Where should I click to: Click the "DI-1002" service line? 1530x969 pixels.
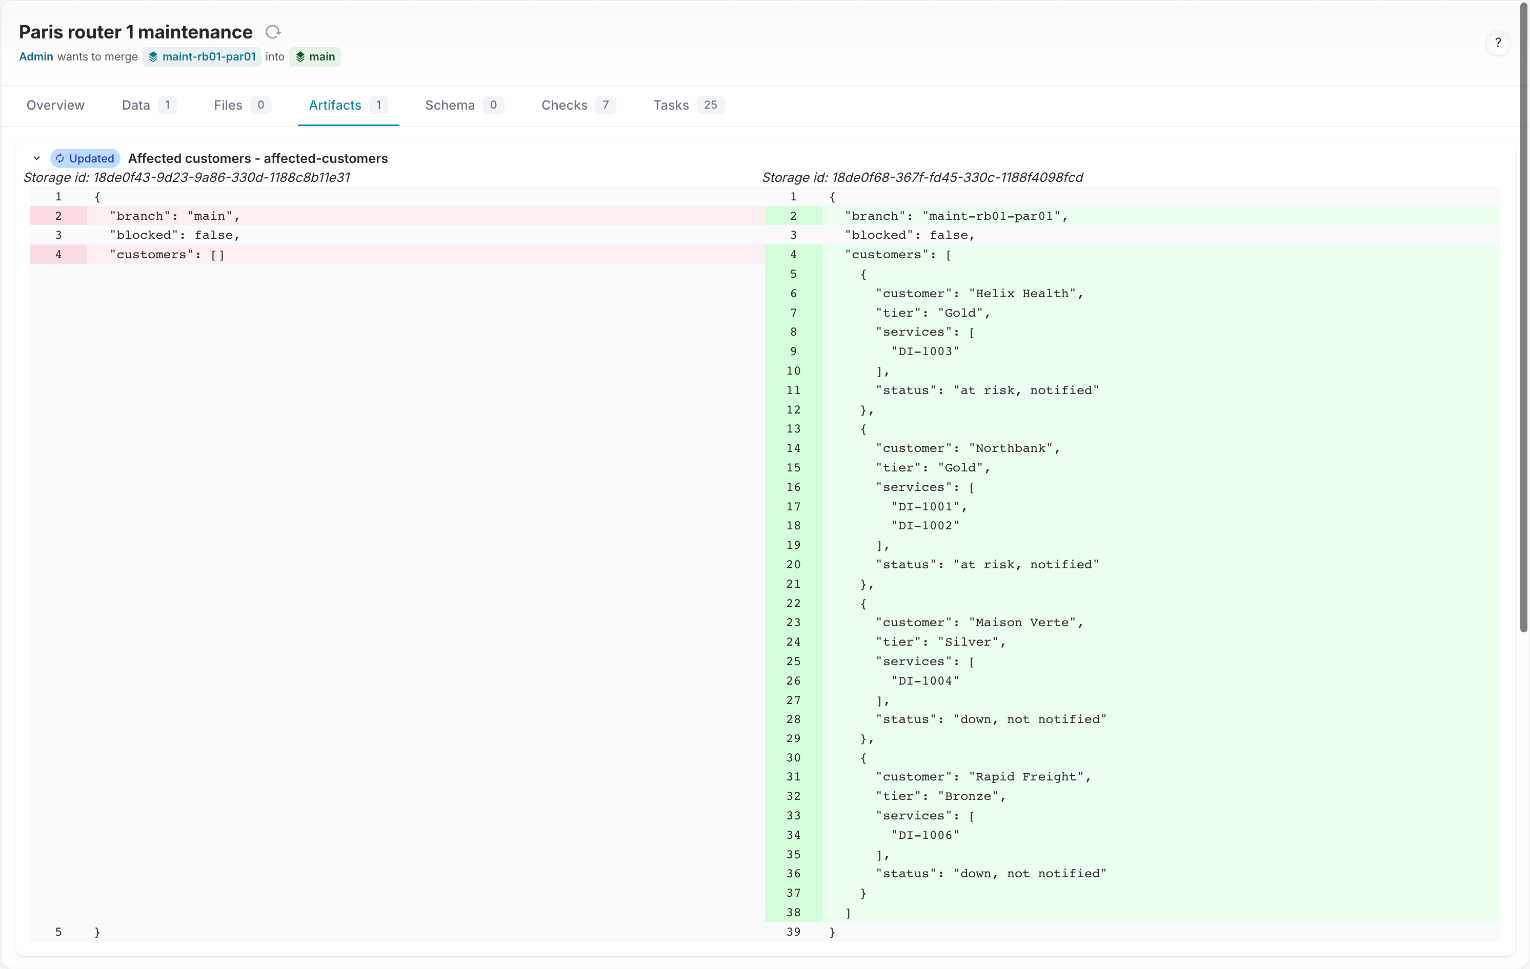pos(1132,526)
